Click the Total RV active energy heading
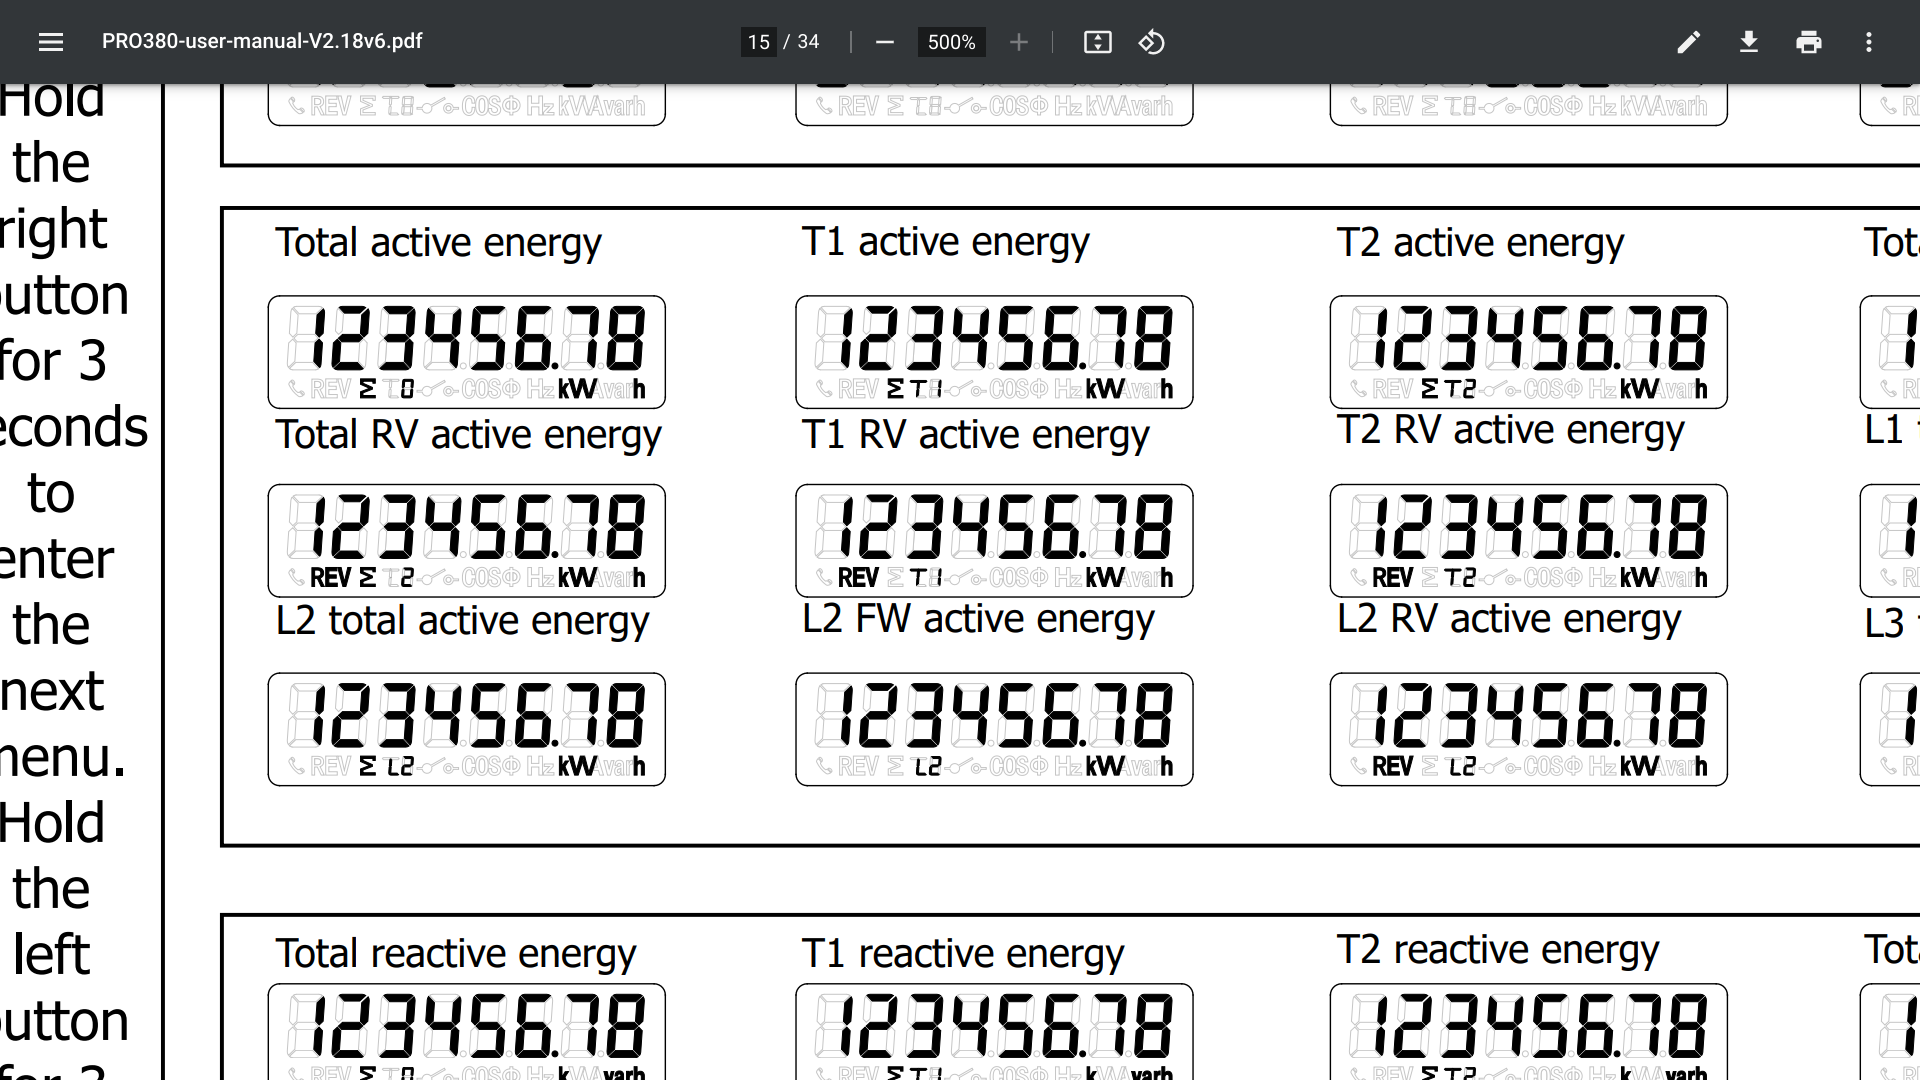This screenshot has height=1080, width=1920. [468, 435]
